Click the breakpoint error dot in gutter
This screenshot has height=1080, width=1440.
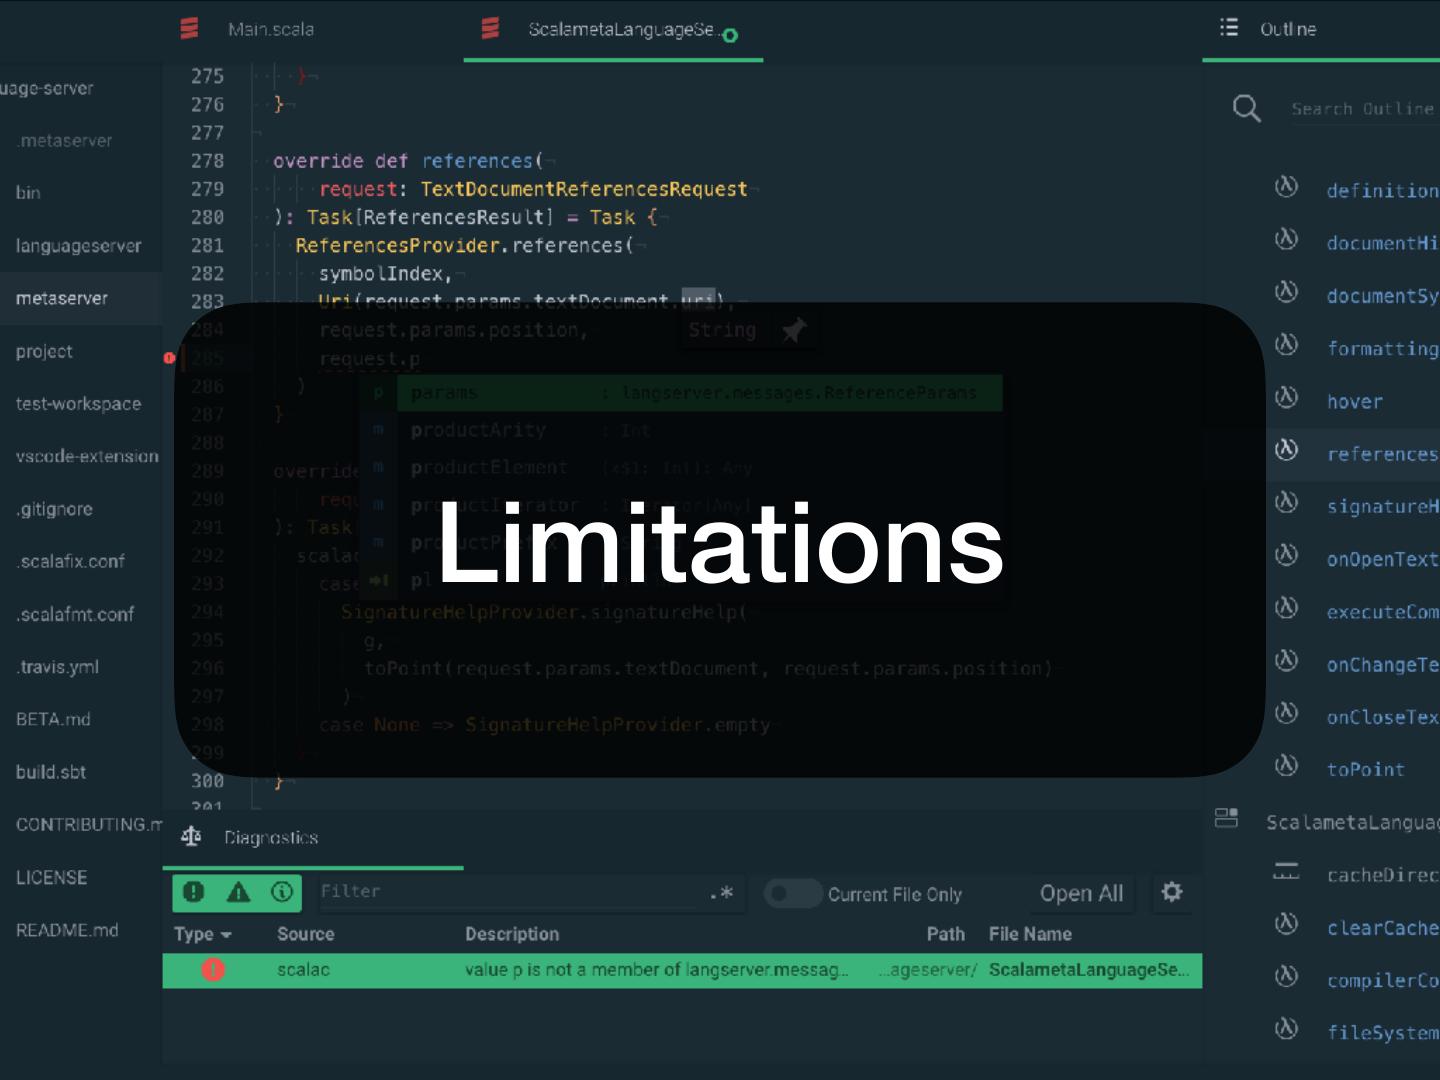point(169,357)
